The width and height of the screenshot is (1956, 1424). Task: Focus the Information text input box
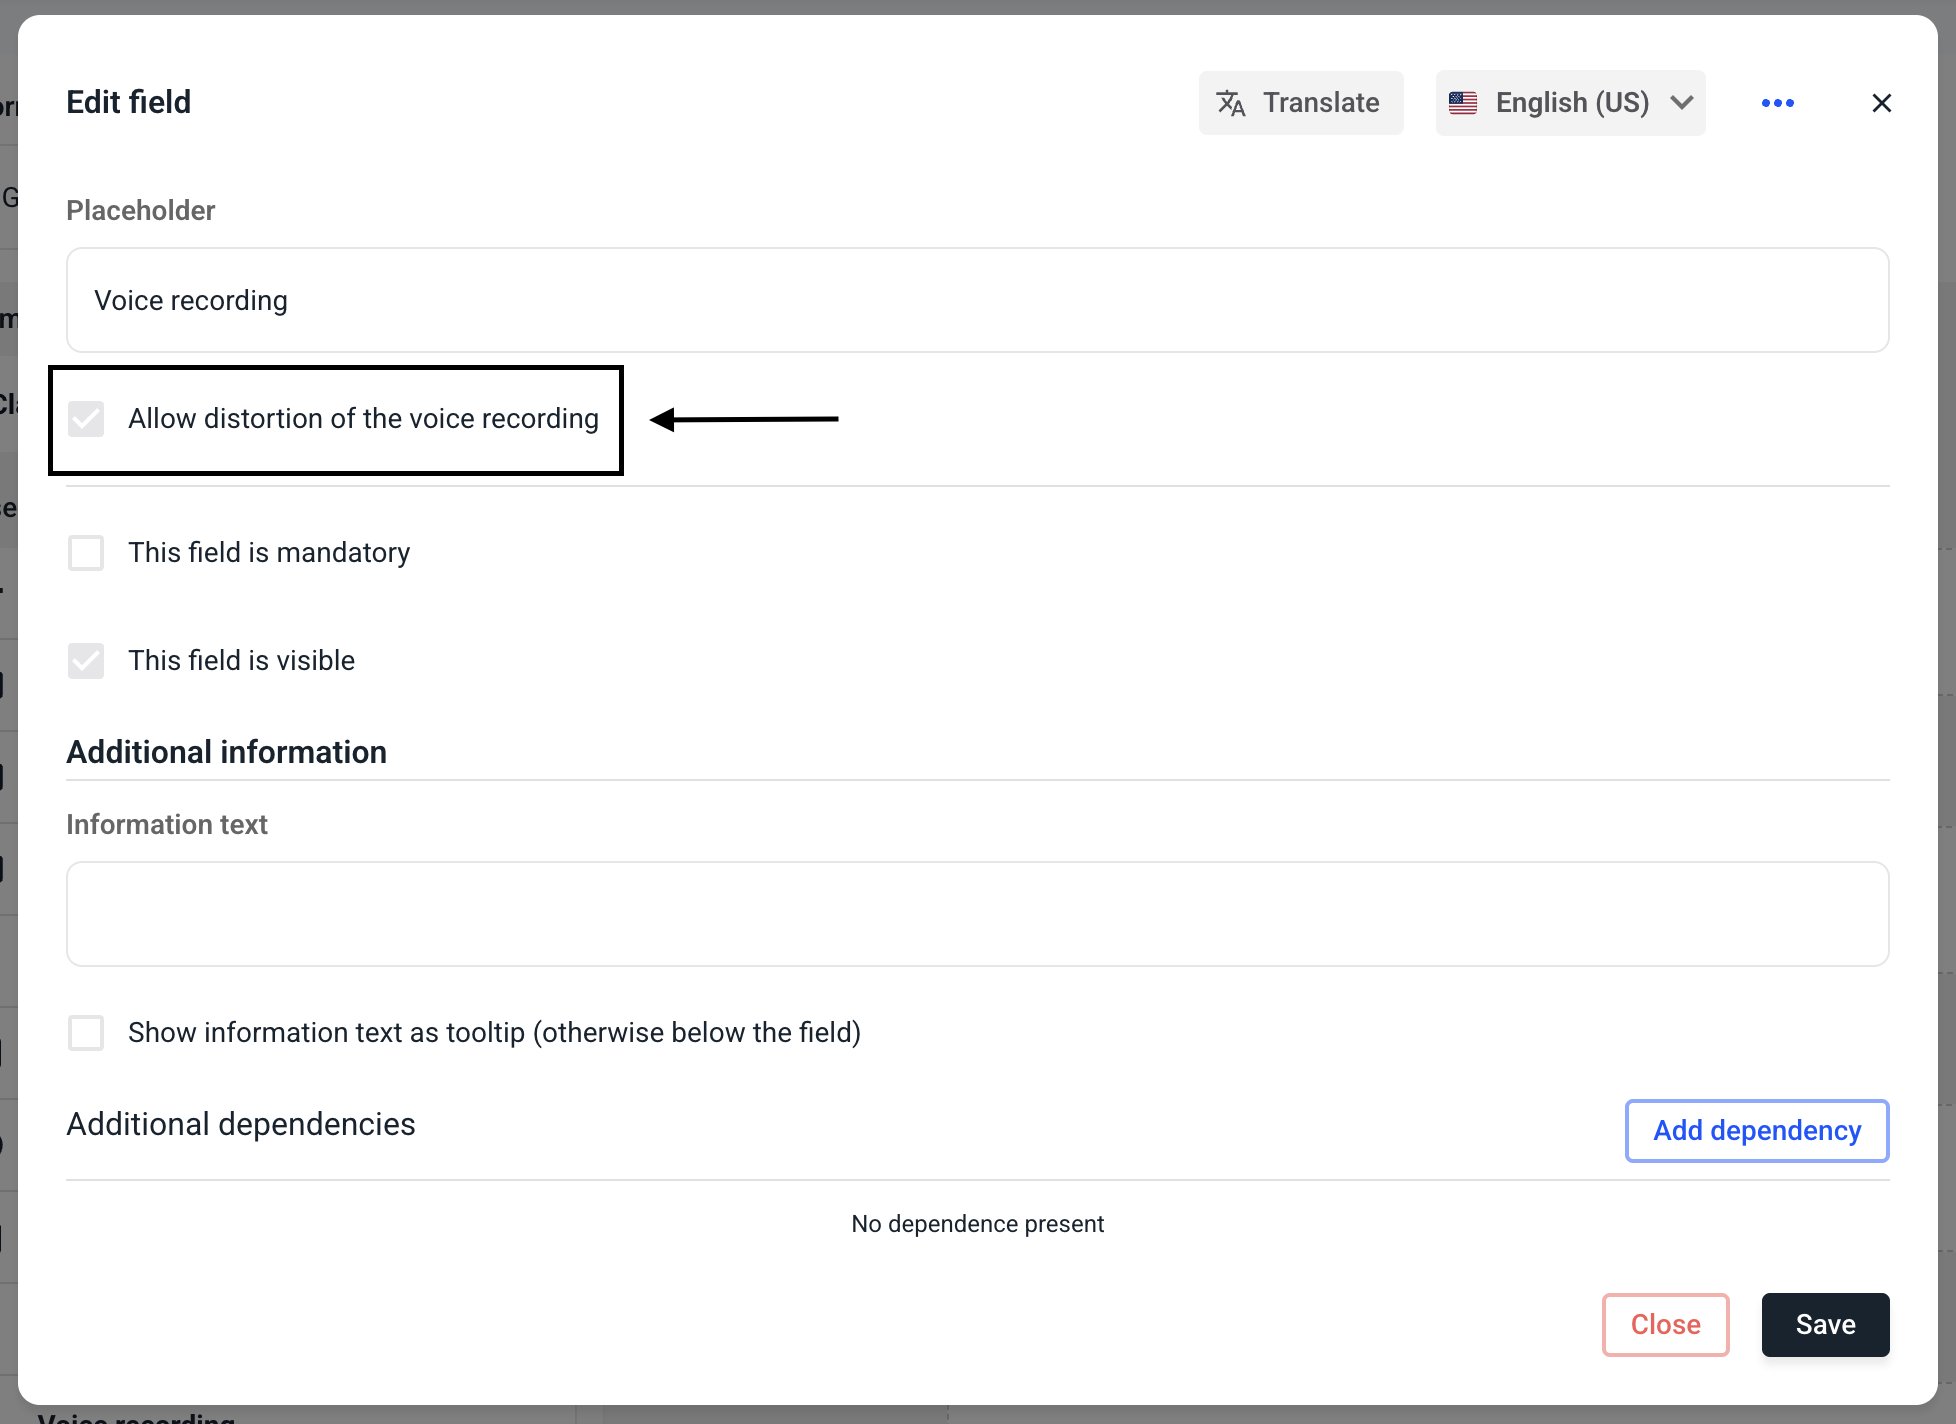point(977,914)
